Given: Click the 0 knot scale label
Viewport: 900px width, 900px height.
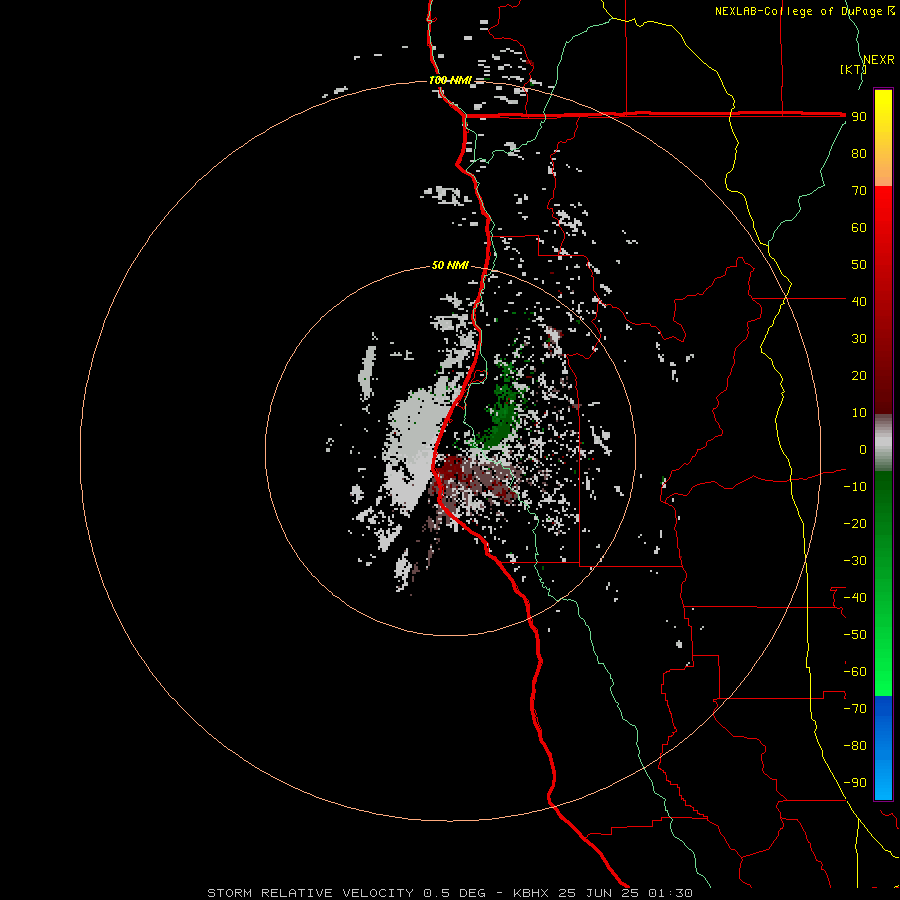Looking at the screenshot, I should [863, 449].
